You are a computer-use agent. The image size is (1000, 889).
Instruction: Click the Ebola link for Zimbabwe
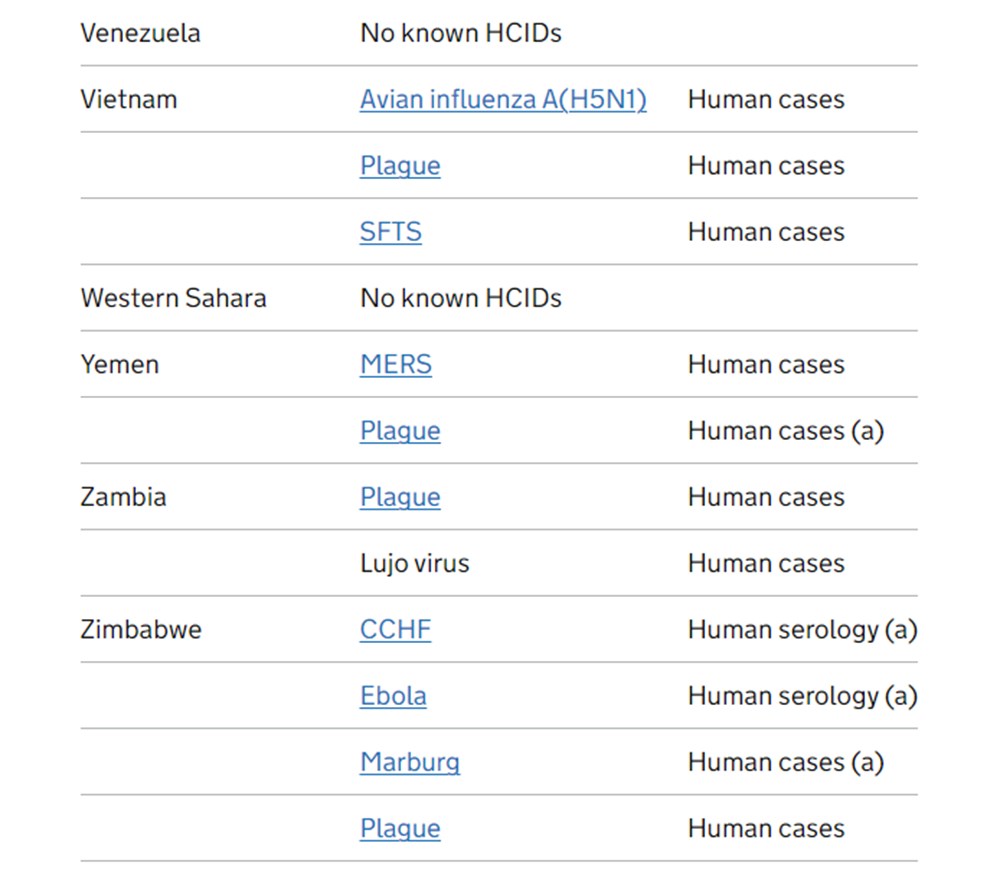tap(393, 696)
